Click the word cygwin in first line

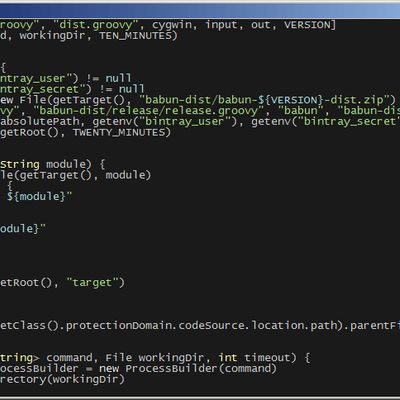coord(172,25)
